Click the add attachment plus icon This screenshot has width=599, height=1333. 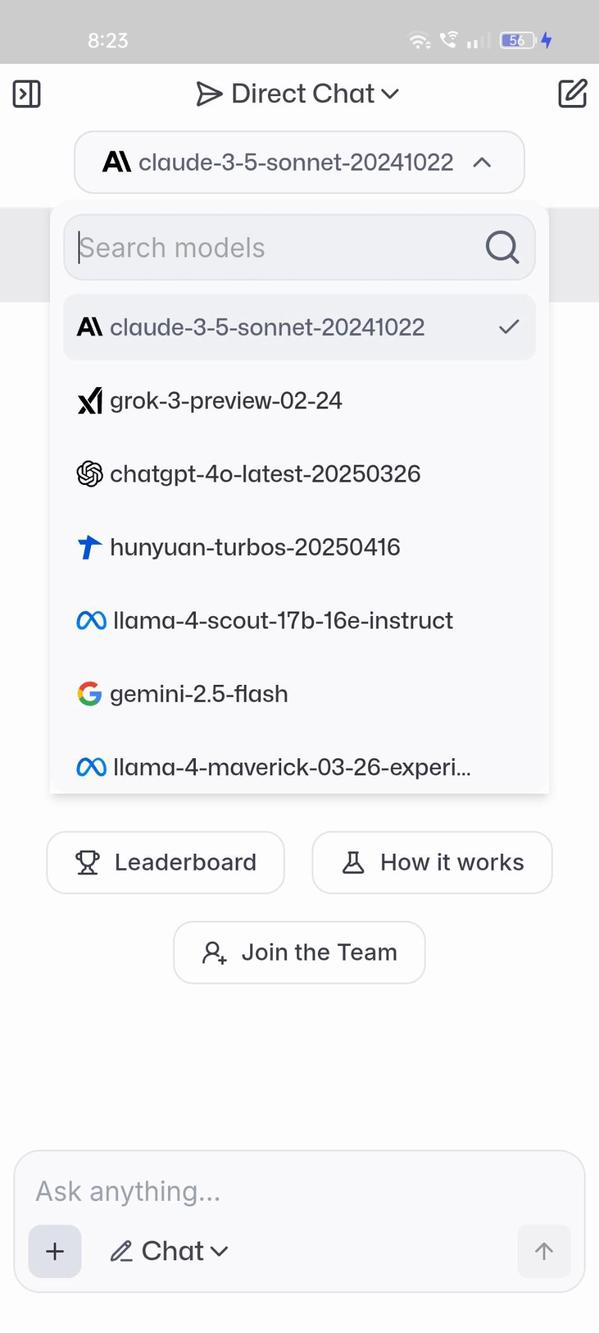pos(55,1251)
